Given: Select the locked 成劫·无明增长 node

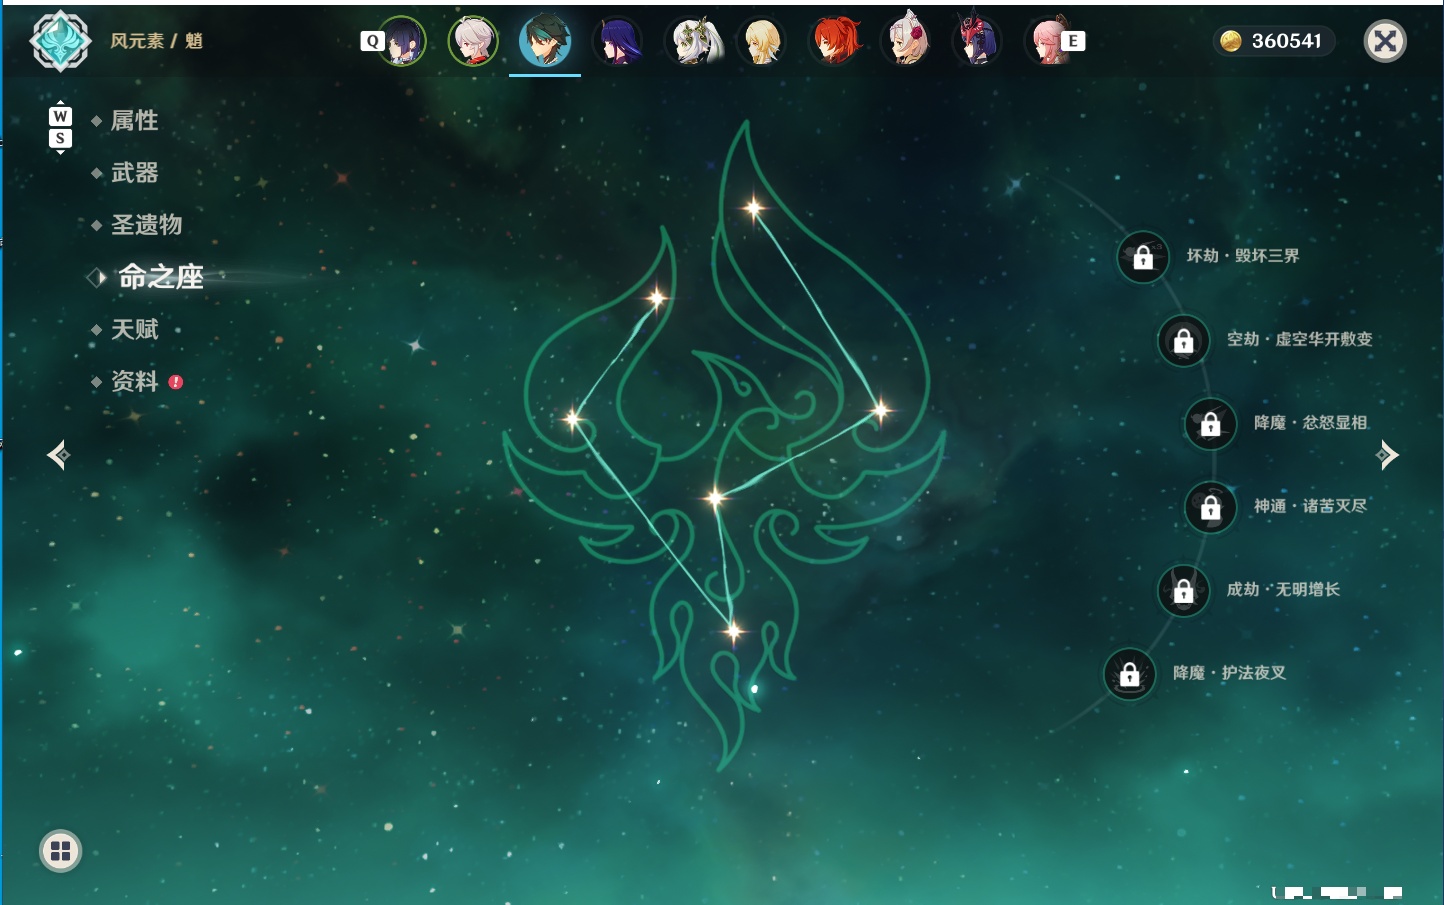Looking at the screenshot, I should tap(1184, 590).
